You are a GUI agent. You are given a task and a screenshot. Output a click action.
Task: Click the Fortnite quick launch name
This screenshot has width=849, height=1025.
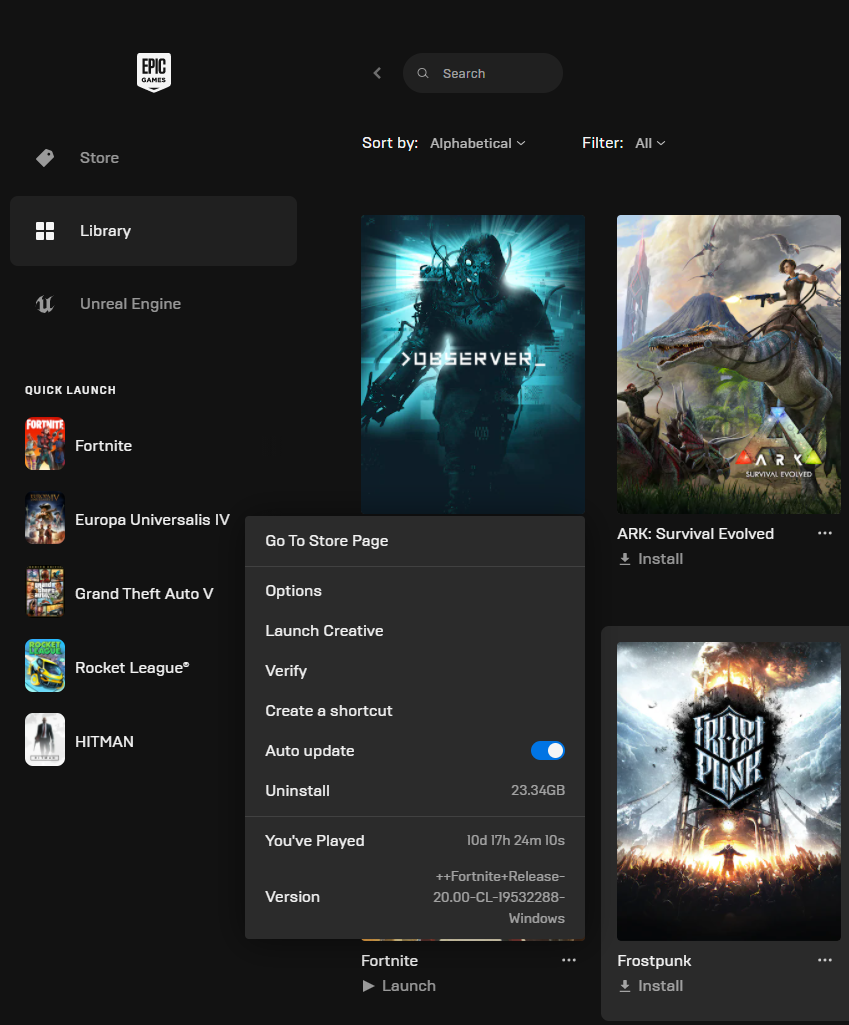click(103, 446)
